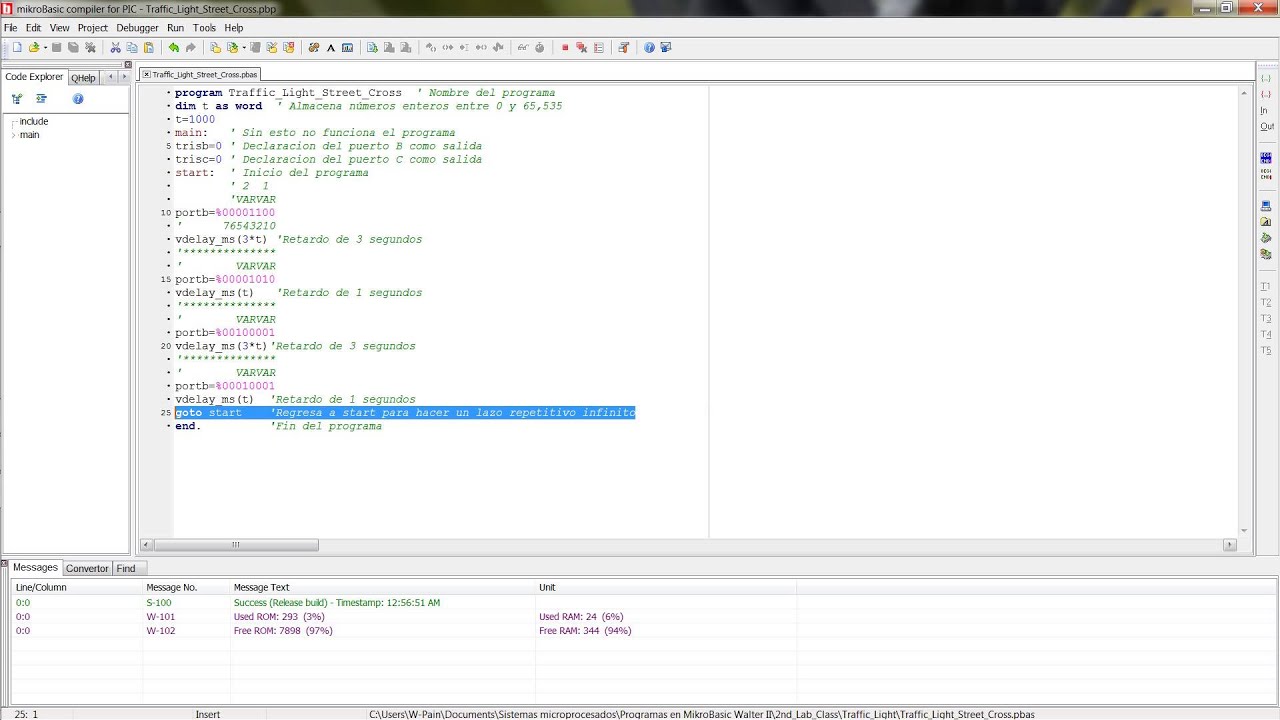Image resolution: width=1280 pixels, height=720 pixels.
Task: Switch to the QHelp tab
Action: point(83,78)
